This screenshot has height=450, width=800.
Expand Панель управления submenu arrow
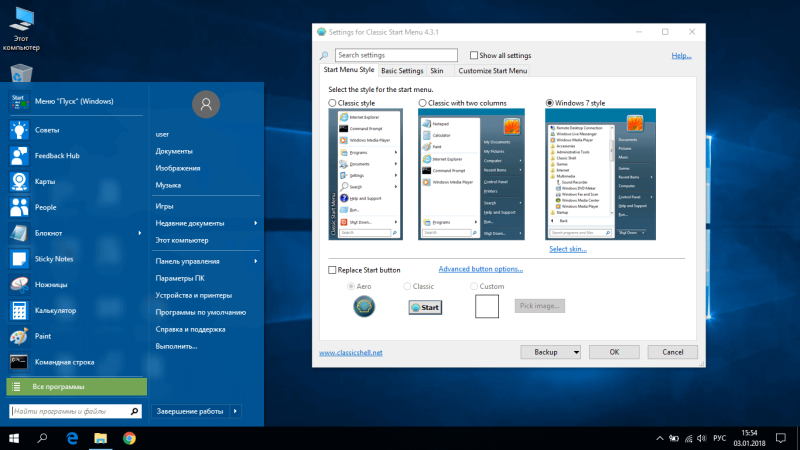256,261
